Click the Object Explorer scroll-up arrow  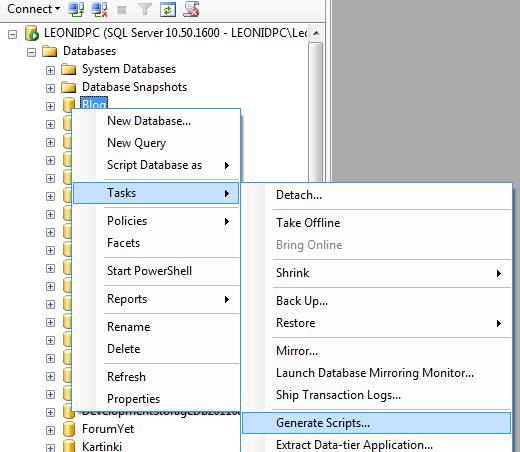coord(316,33)
